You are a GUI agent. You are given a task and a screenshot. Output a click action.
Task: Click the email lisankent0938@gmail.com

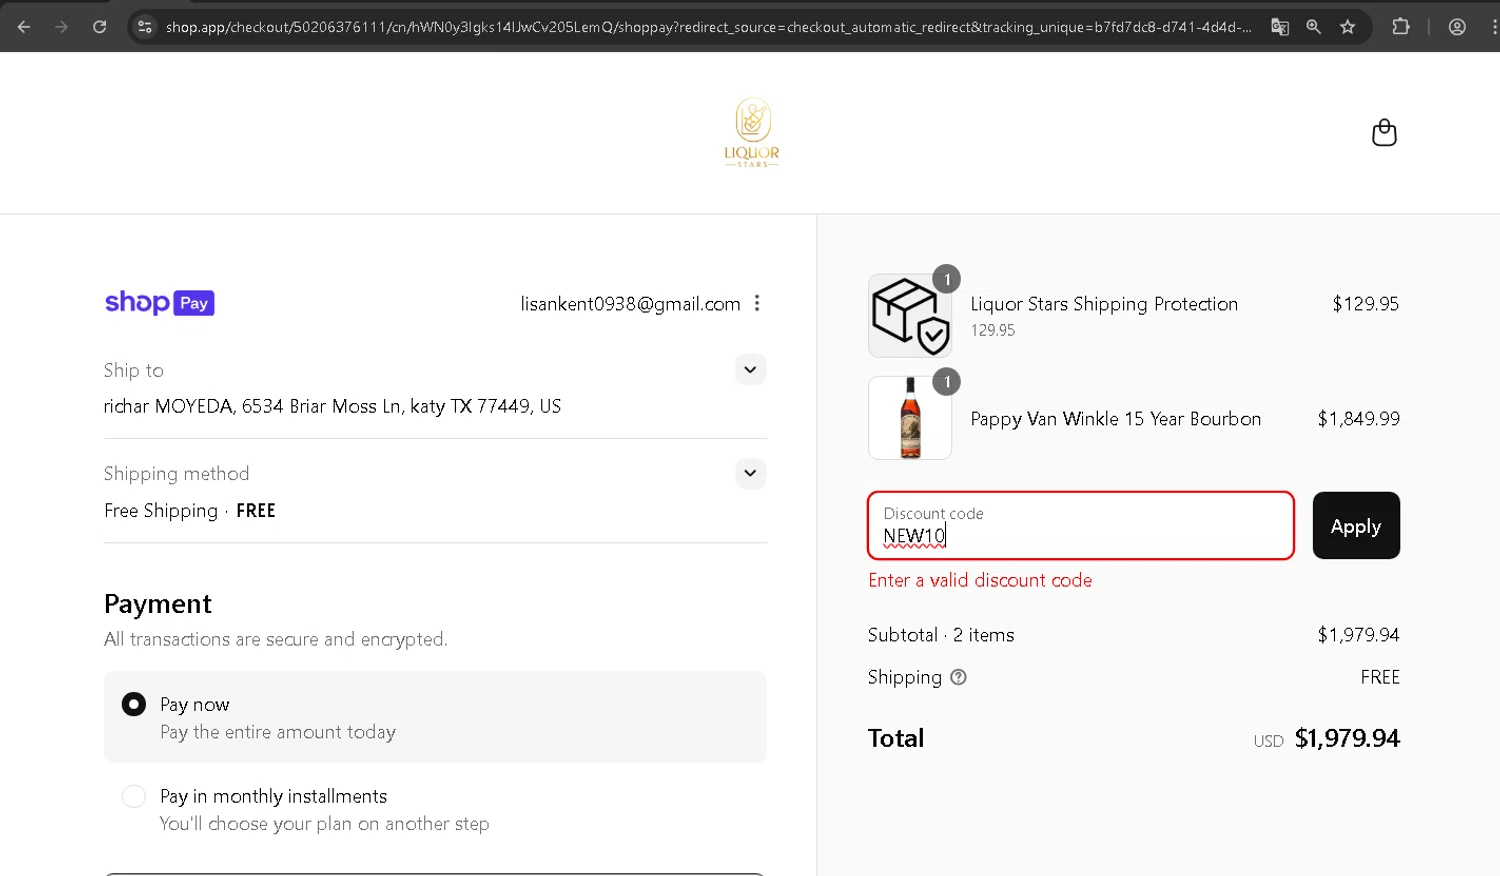(630, 304)
